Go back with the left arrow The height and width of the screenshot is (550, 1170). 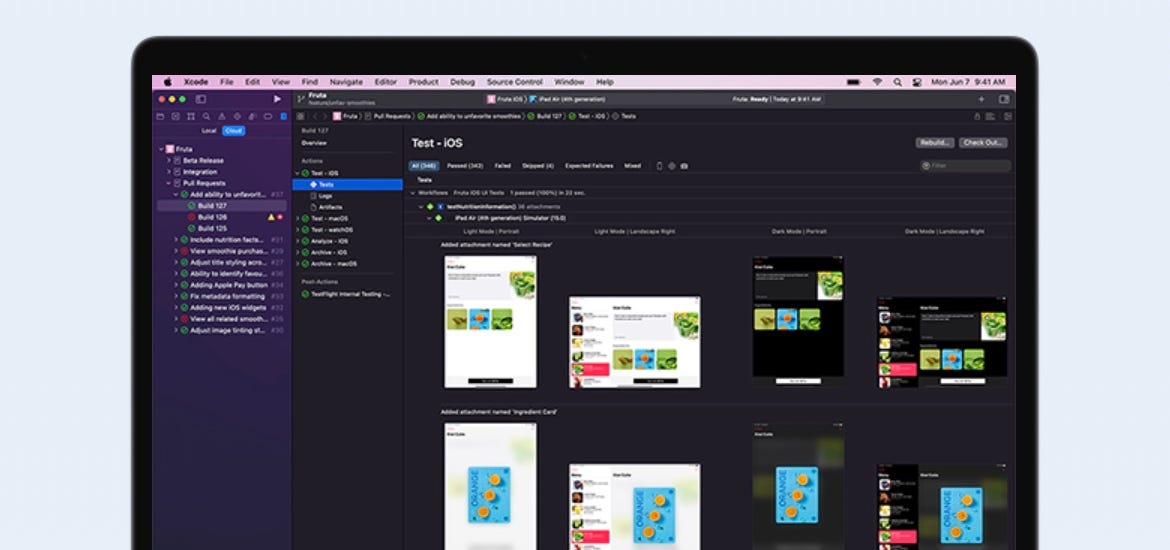pyautogui.click(x=315, y=116)
